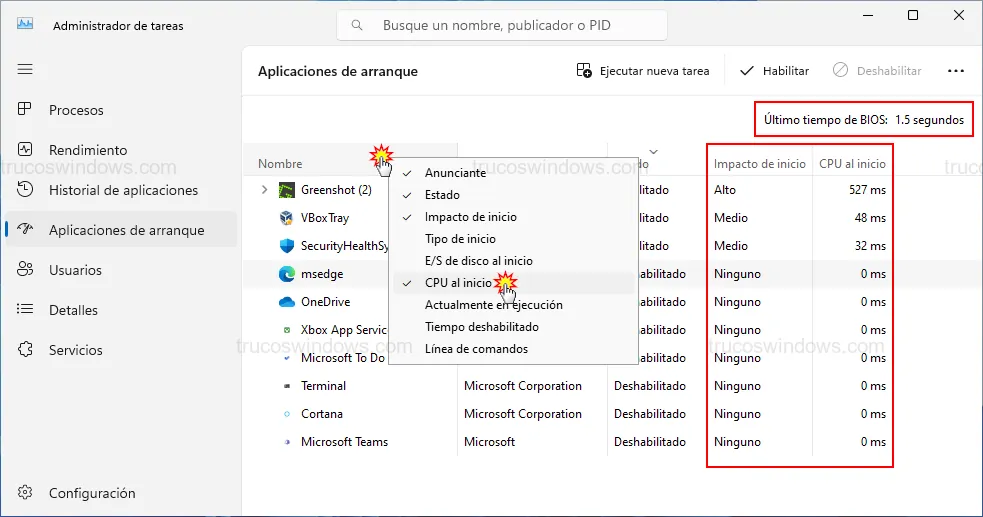Click the sort chevron above the Estado column
Screen dimensions: 983x517
click(654, 151)
